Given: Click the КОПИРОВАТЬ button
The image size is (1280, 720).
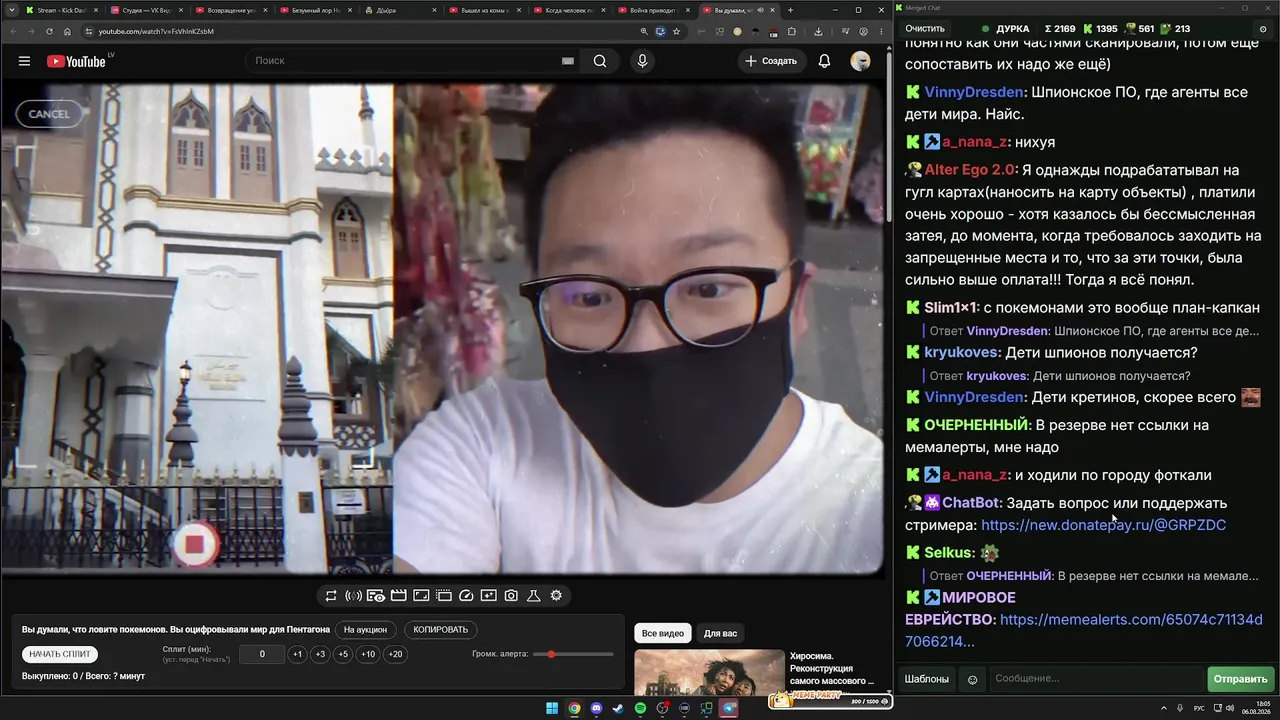Looking at the screenshot, I should click(x=440, y=630).
